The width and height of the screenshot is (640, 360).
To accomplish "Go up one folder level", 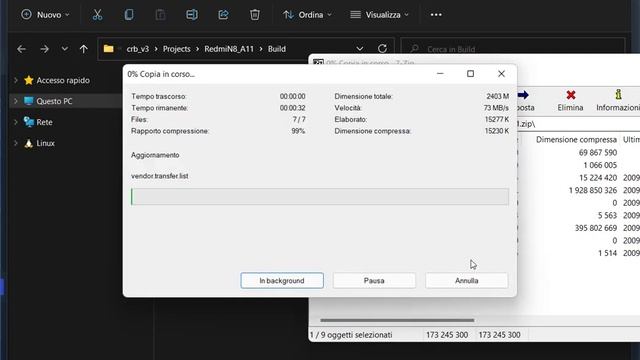I will [84, 49].
